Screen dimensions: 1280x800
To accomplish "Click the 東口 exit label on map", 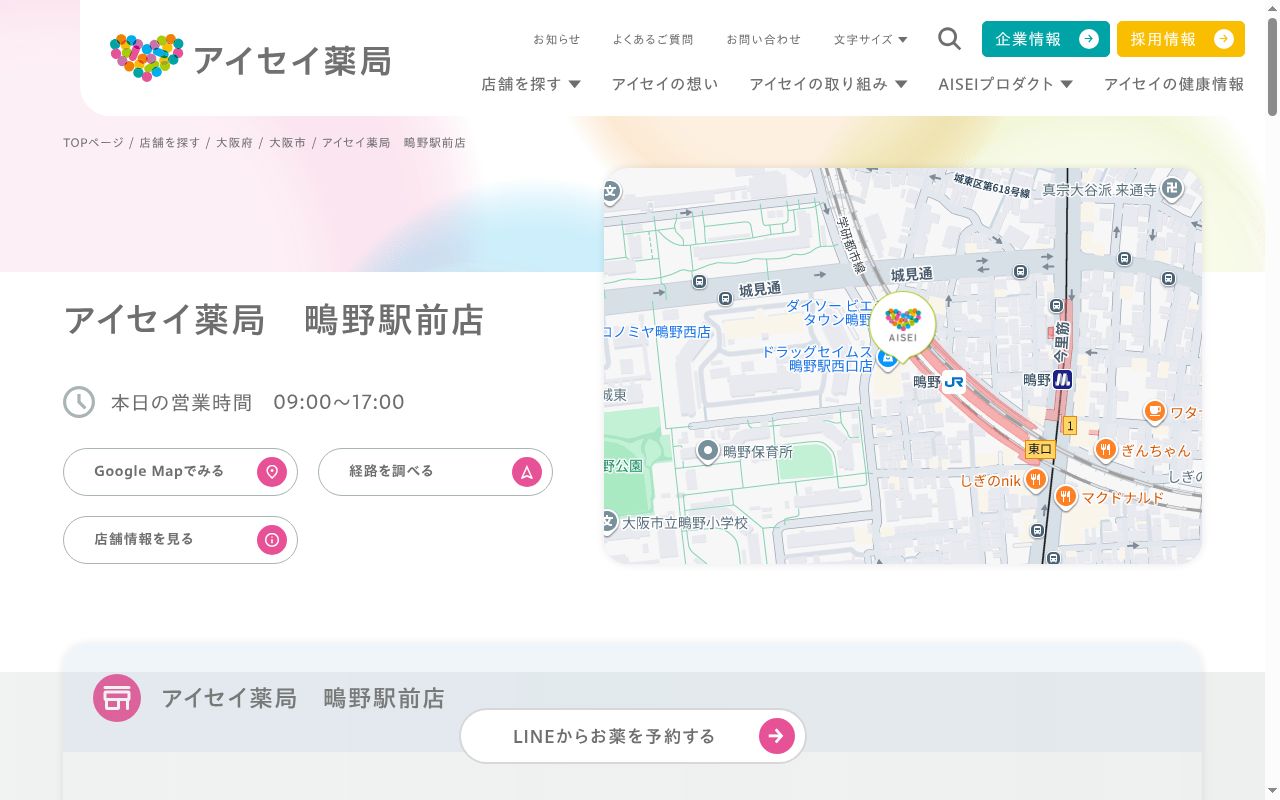I will pyautogui.click(x=1040, y=450).
